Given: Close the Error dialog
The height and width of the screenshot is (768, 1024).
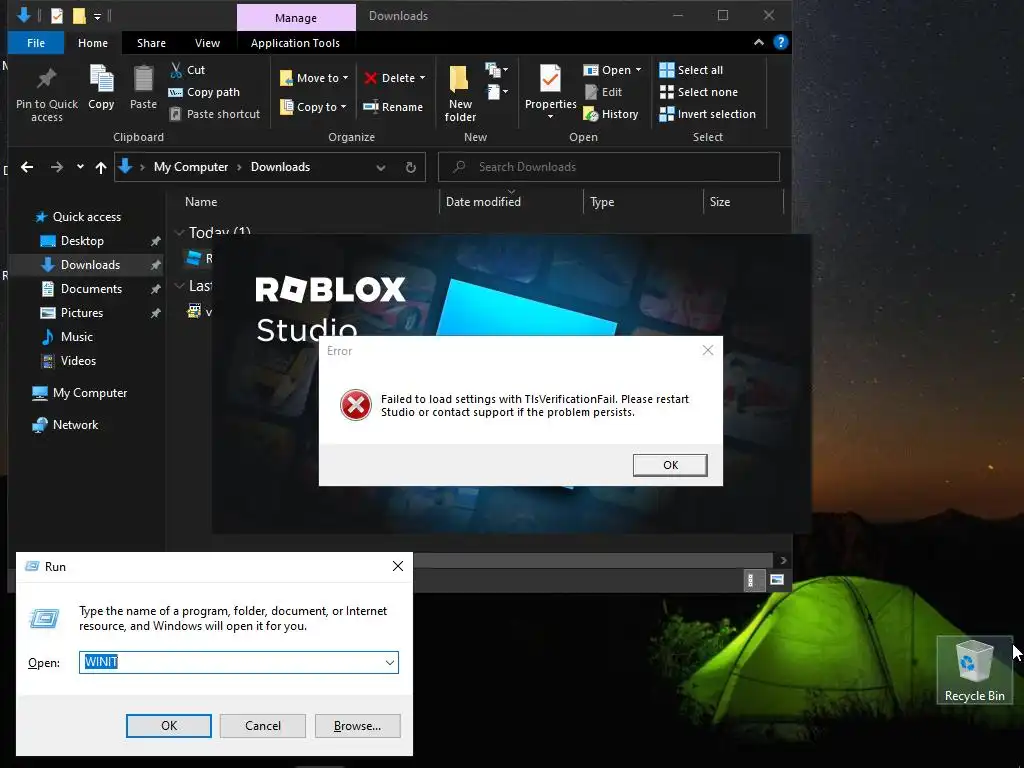Looking at the screenshot, I should 707,351.
